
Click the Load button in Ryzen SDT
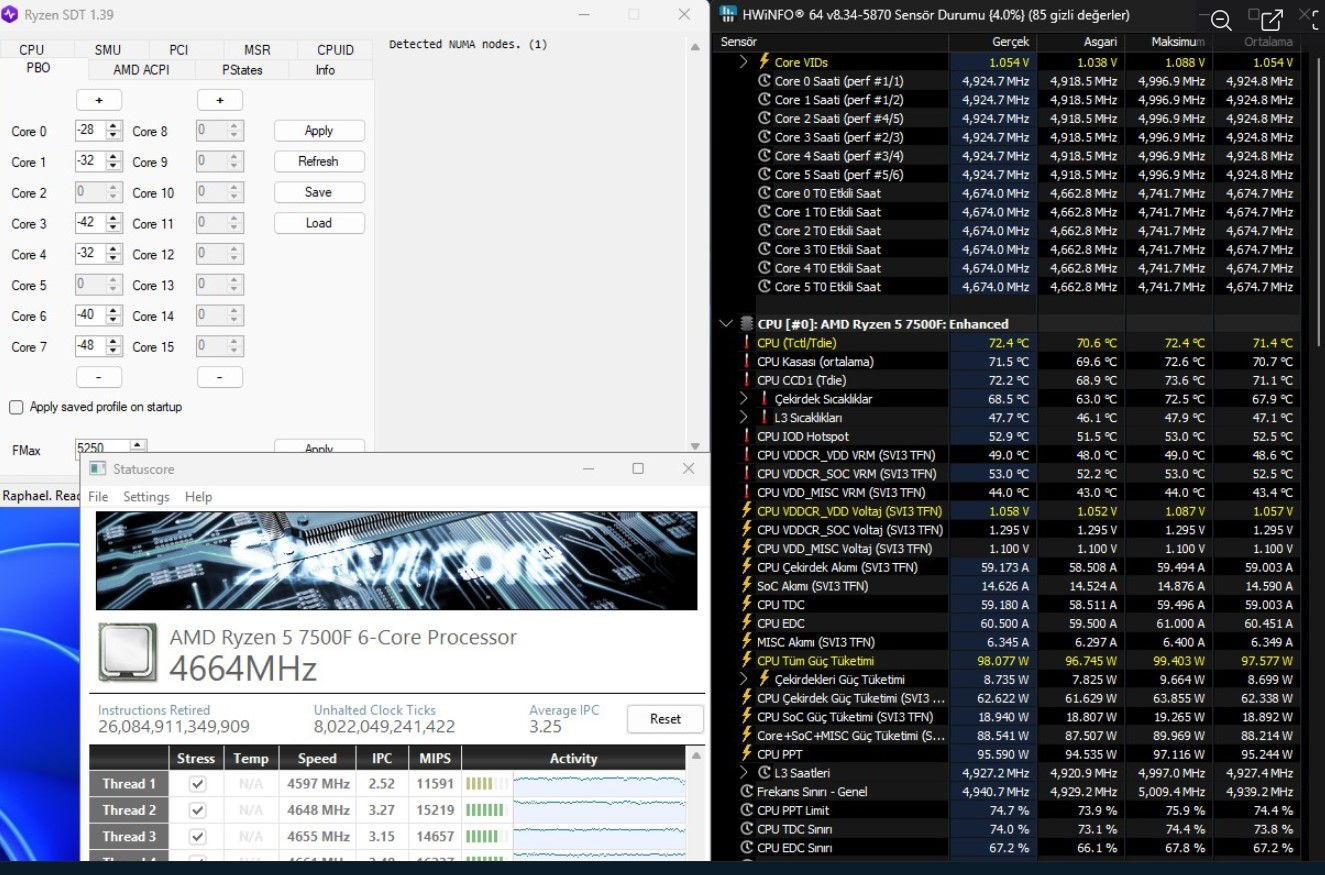[x=319, y=223]
